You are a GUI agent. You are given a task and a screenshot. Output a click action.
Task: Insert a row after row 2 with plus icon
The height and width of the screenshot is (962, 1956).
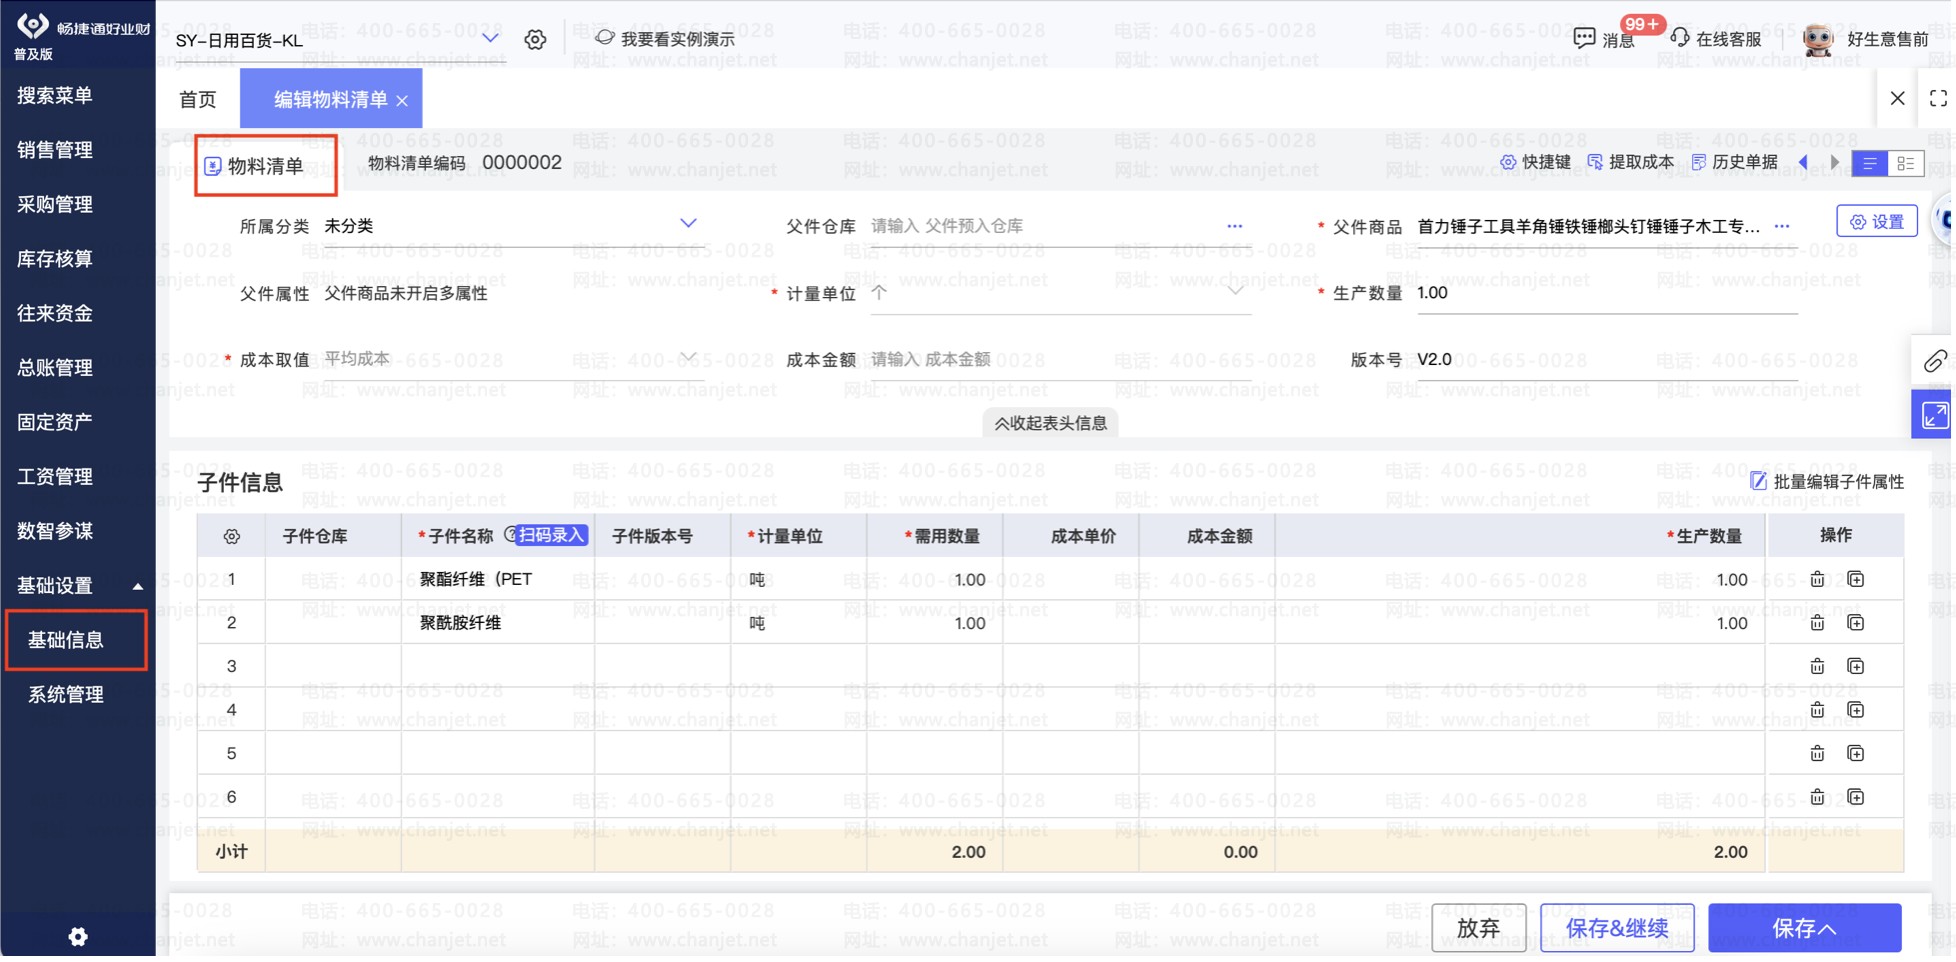[x=1856, y=623]
